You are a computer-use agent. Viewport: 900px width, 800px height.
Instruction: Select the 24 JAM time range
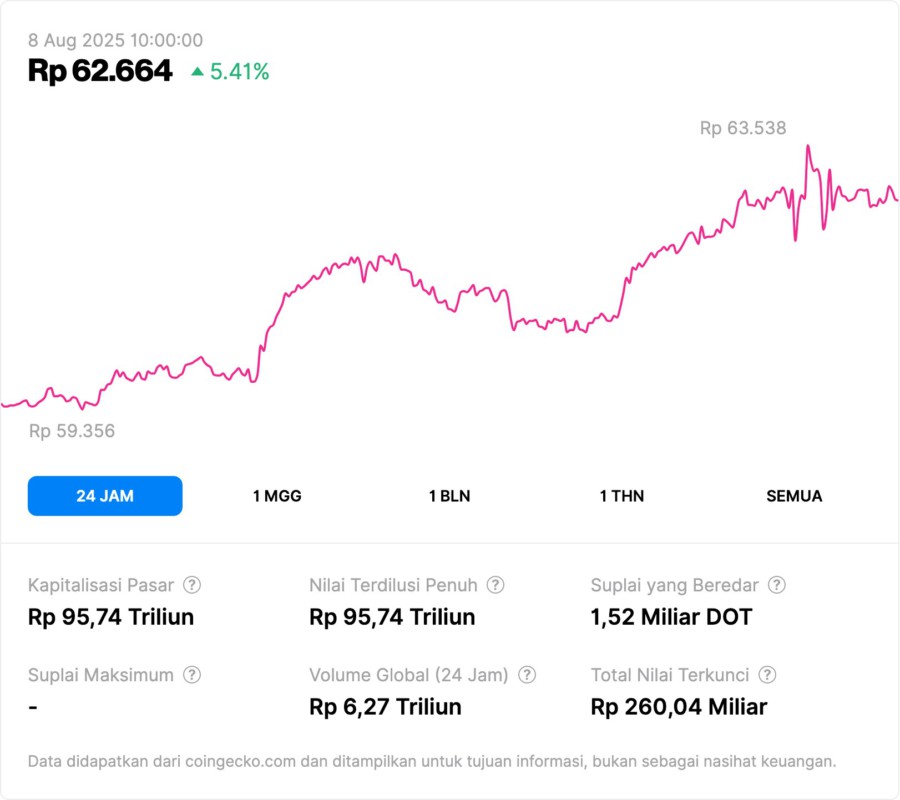[x=105, y=496]
